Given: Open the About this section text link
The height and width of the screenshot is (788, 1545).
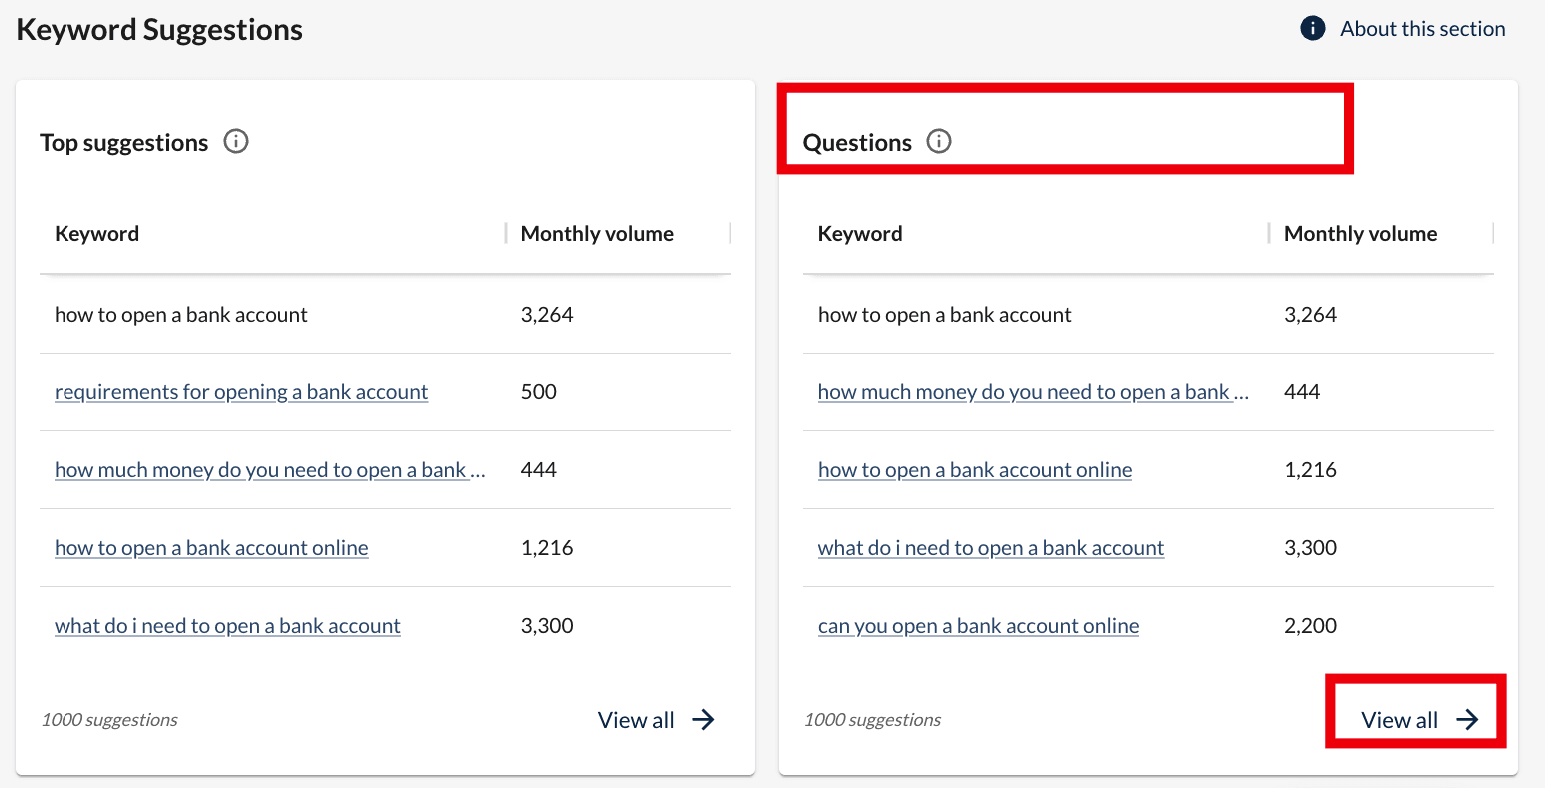Looking at the screenshot, I should tap(1422, 29).
